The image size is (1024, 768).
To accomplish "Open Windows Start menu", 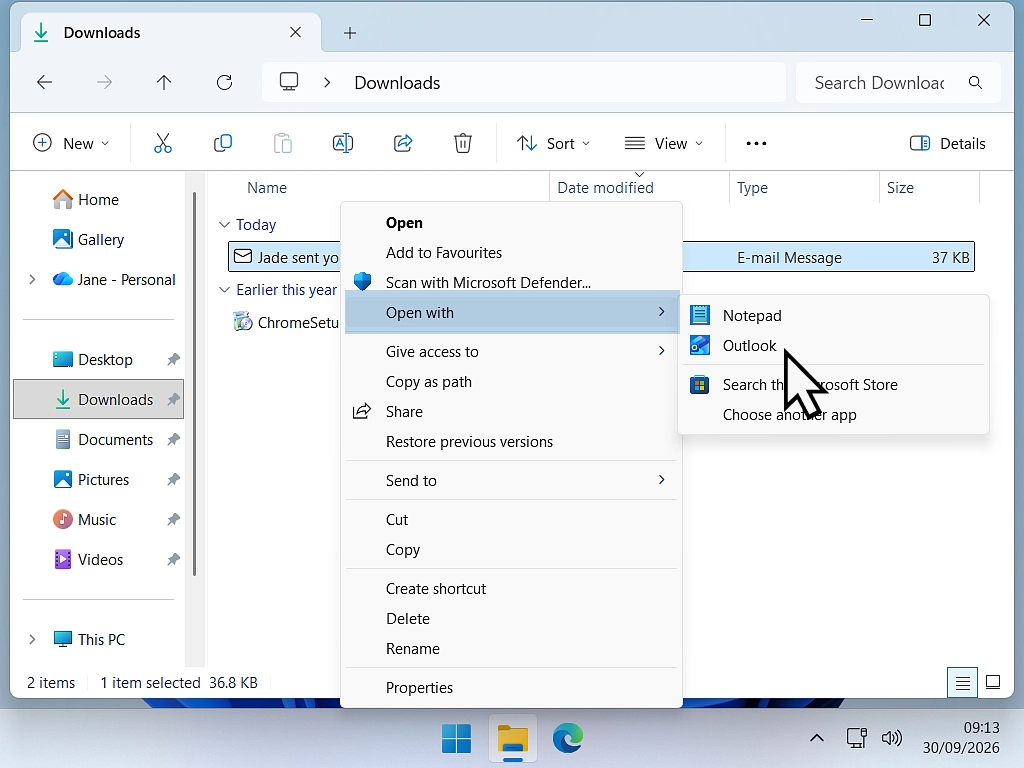I will (456, 739).
